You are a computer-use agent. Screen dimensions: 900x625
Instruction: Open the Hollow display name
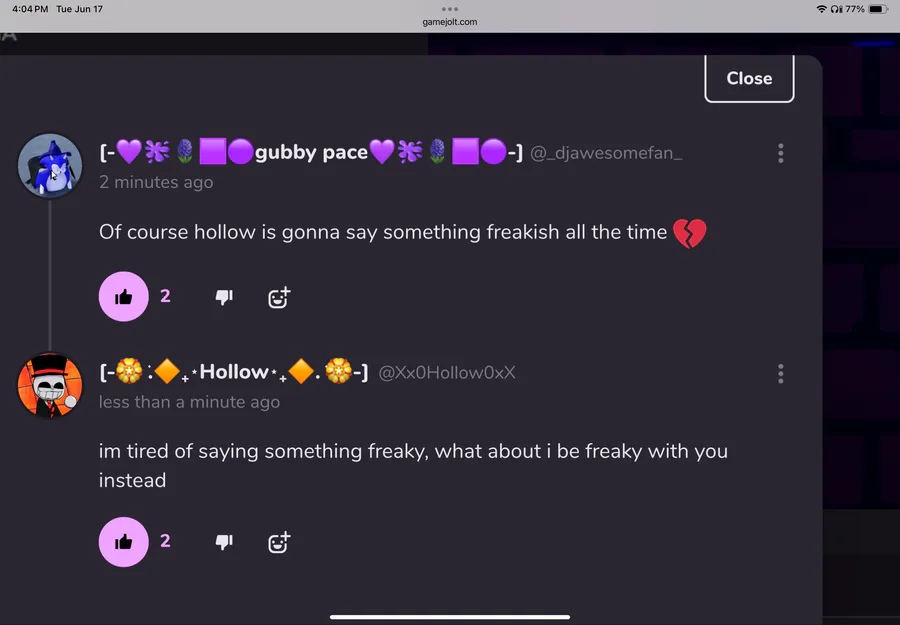[234, 372]
